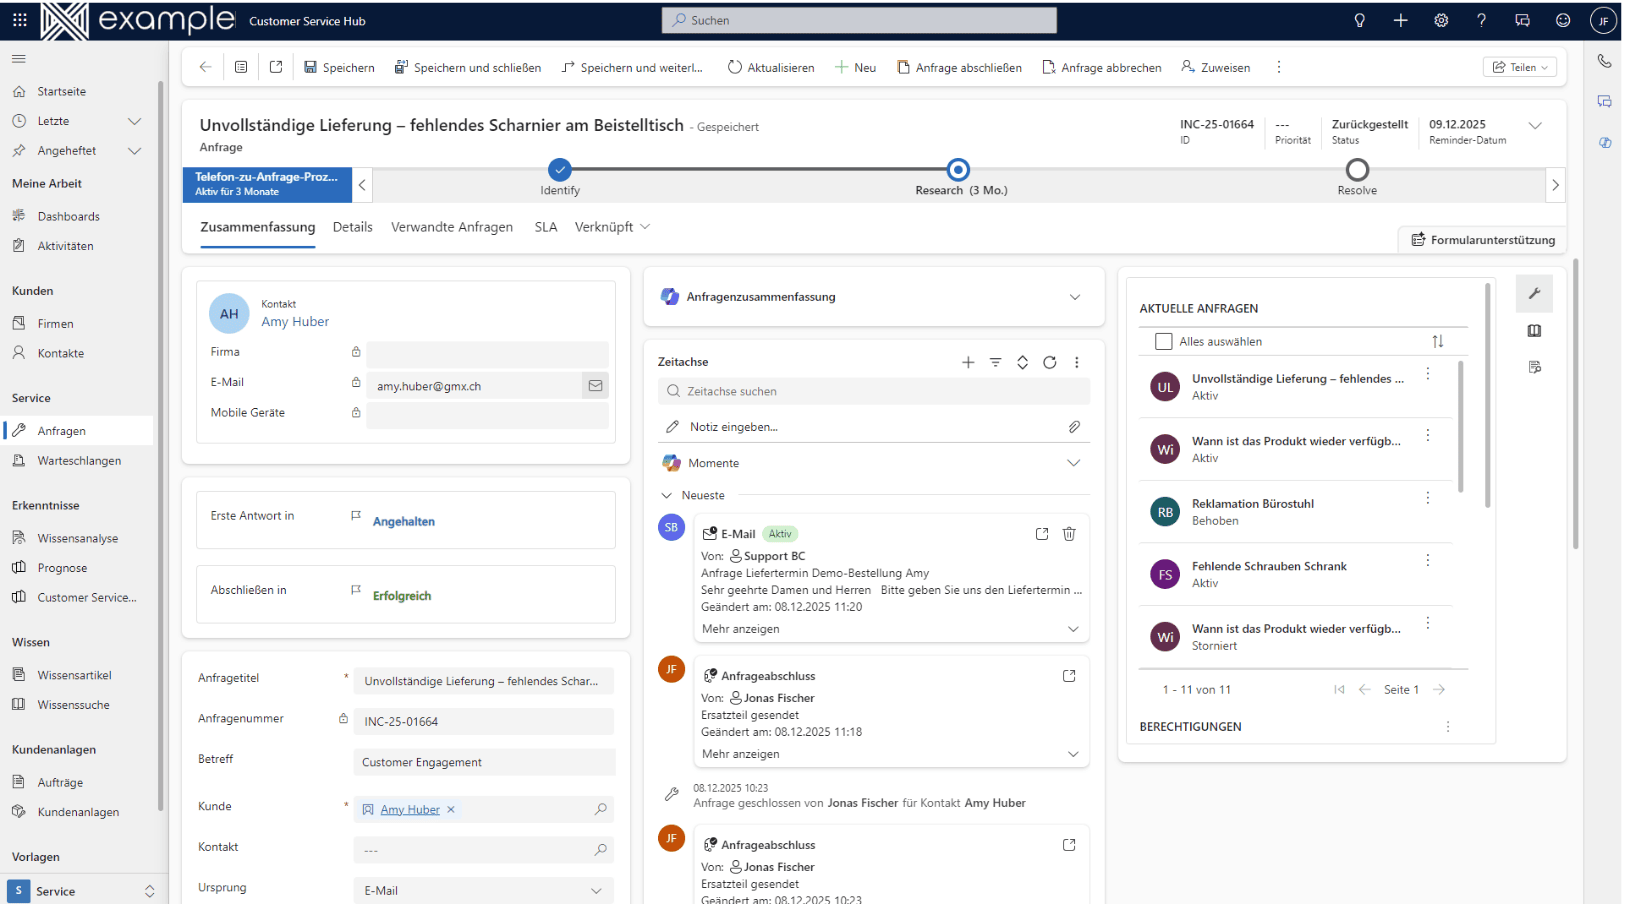
Task: Switch to the Details tab
Action: [352, 227]
